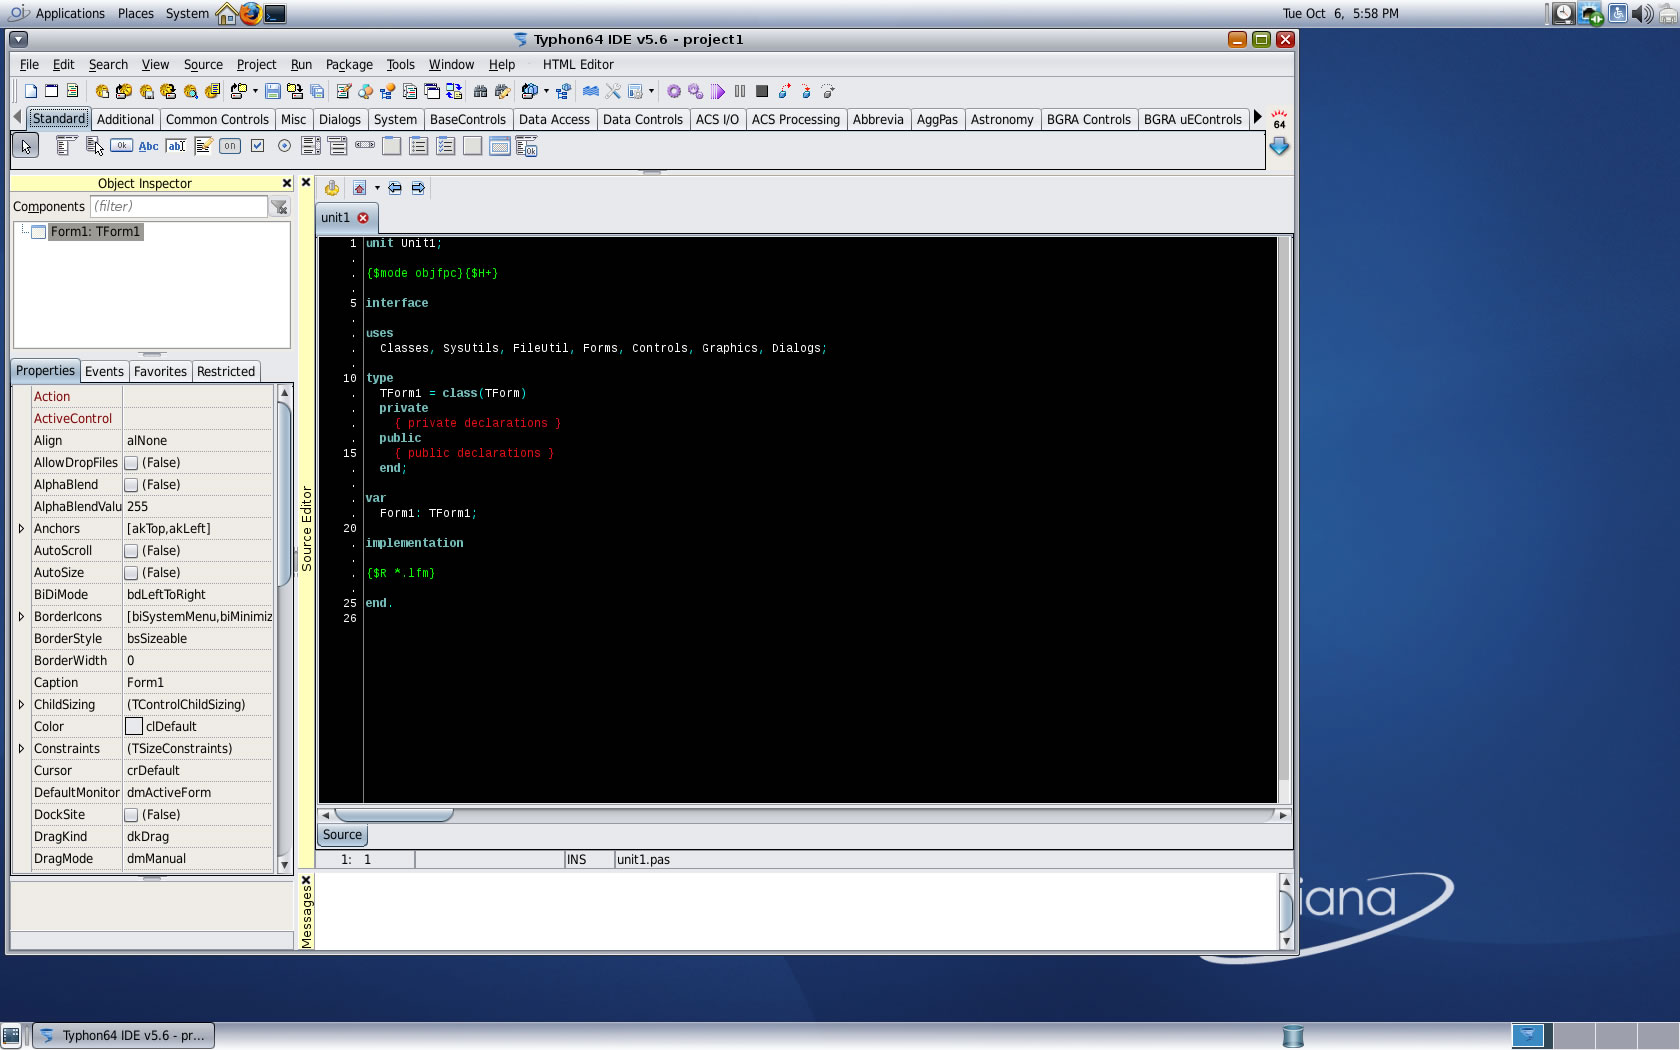Image resolution: width=1680 pixels, height=1050 pixels.
Task: Toggle the AutoSize checkbox
Action: click(131, 573)
